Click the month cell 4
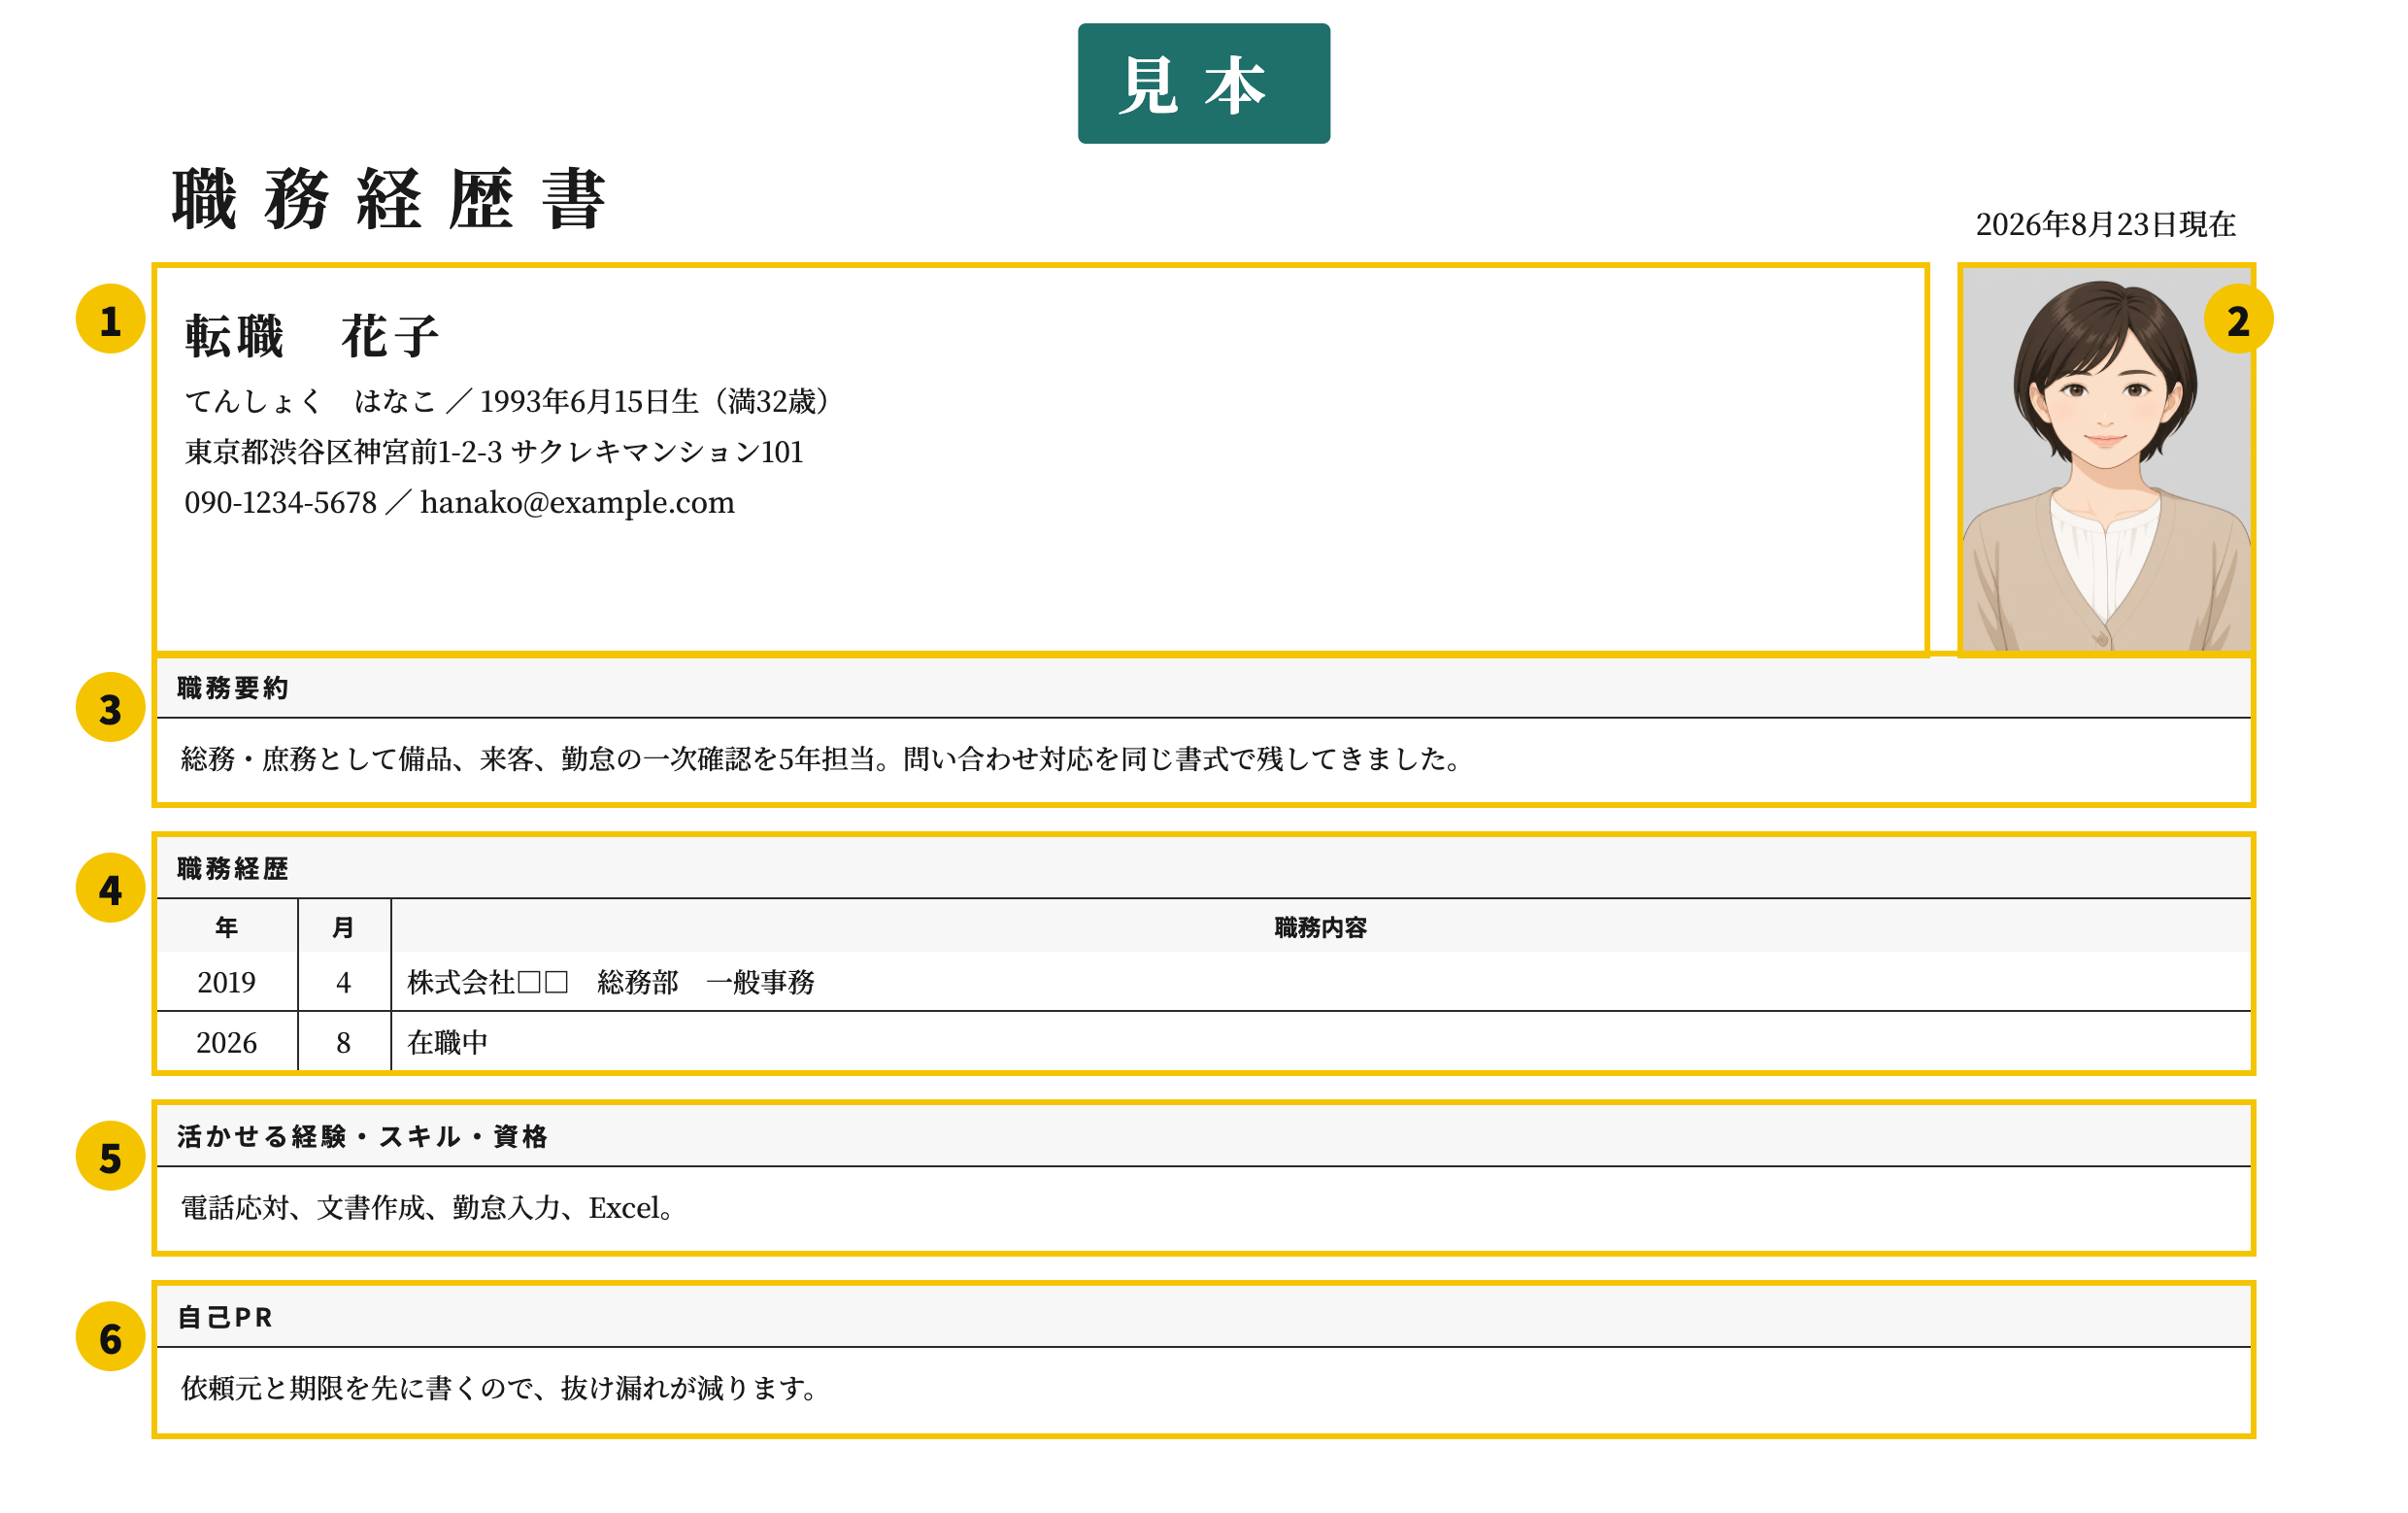This screenshot has height=1513, width=2408. [x=344, y=982]
